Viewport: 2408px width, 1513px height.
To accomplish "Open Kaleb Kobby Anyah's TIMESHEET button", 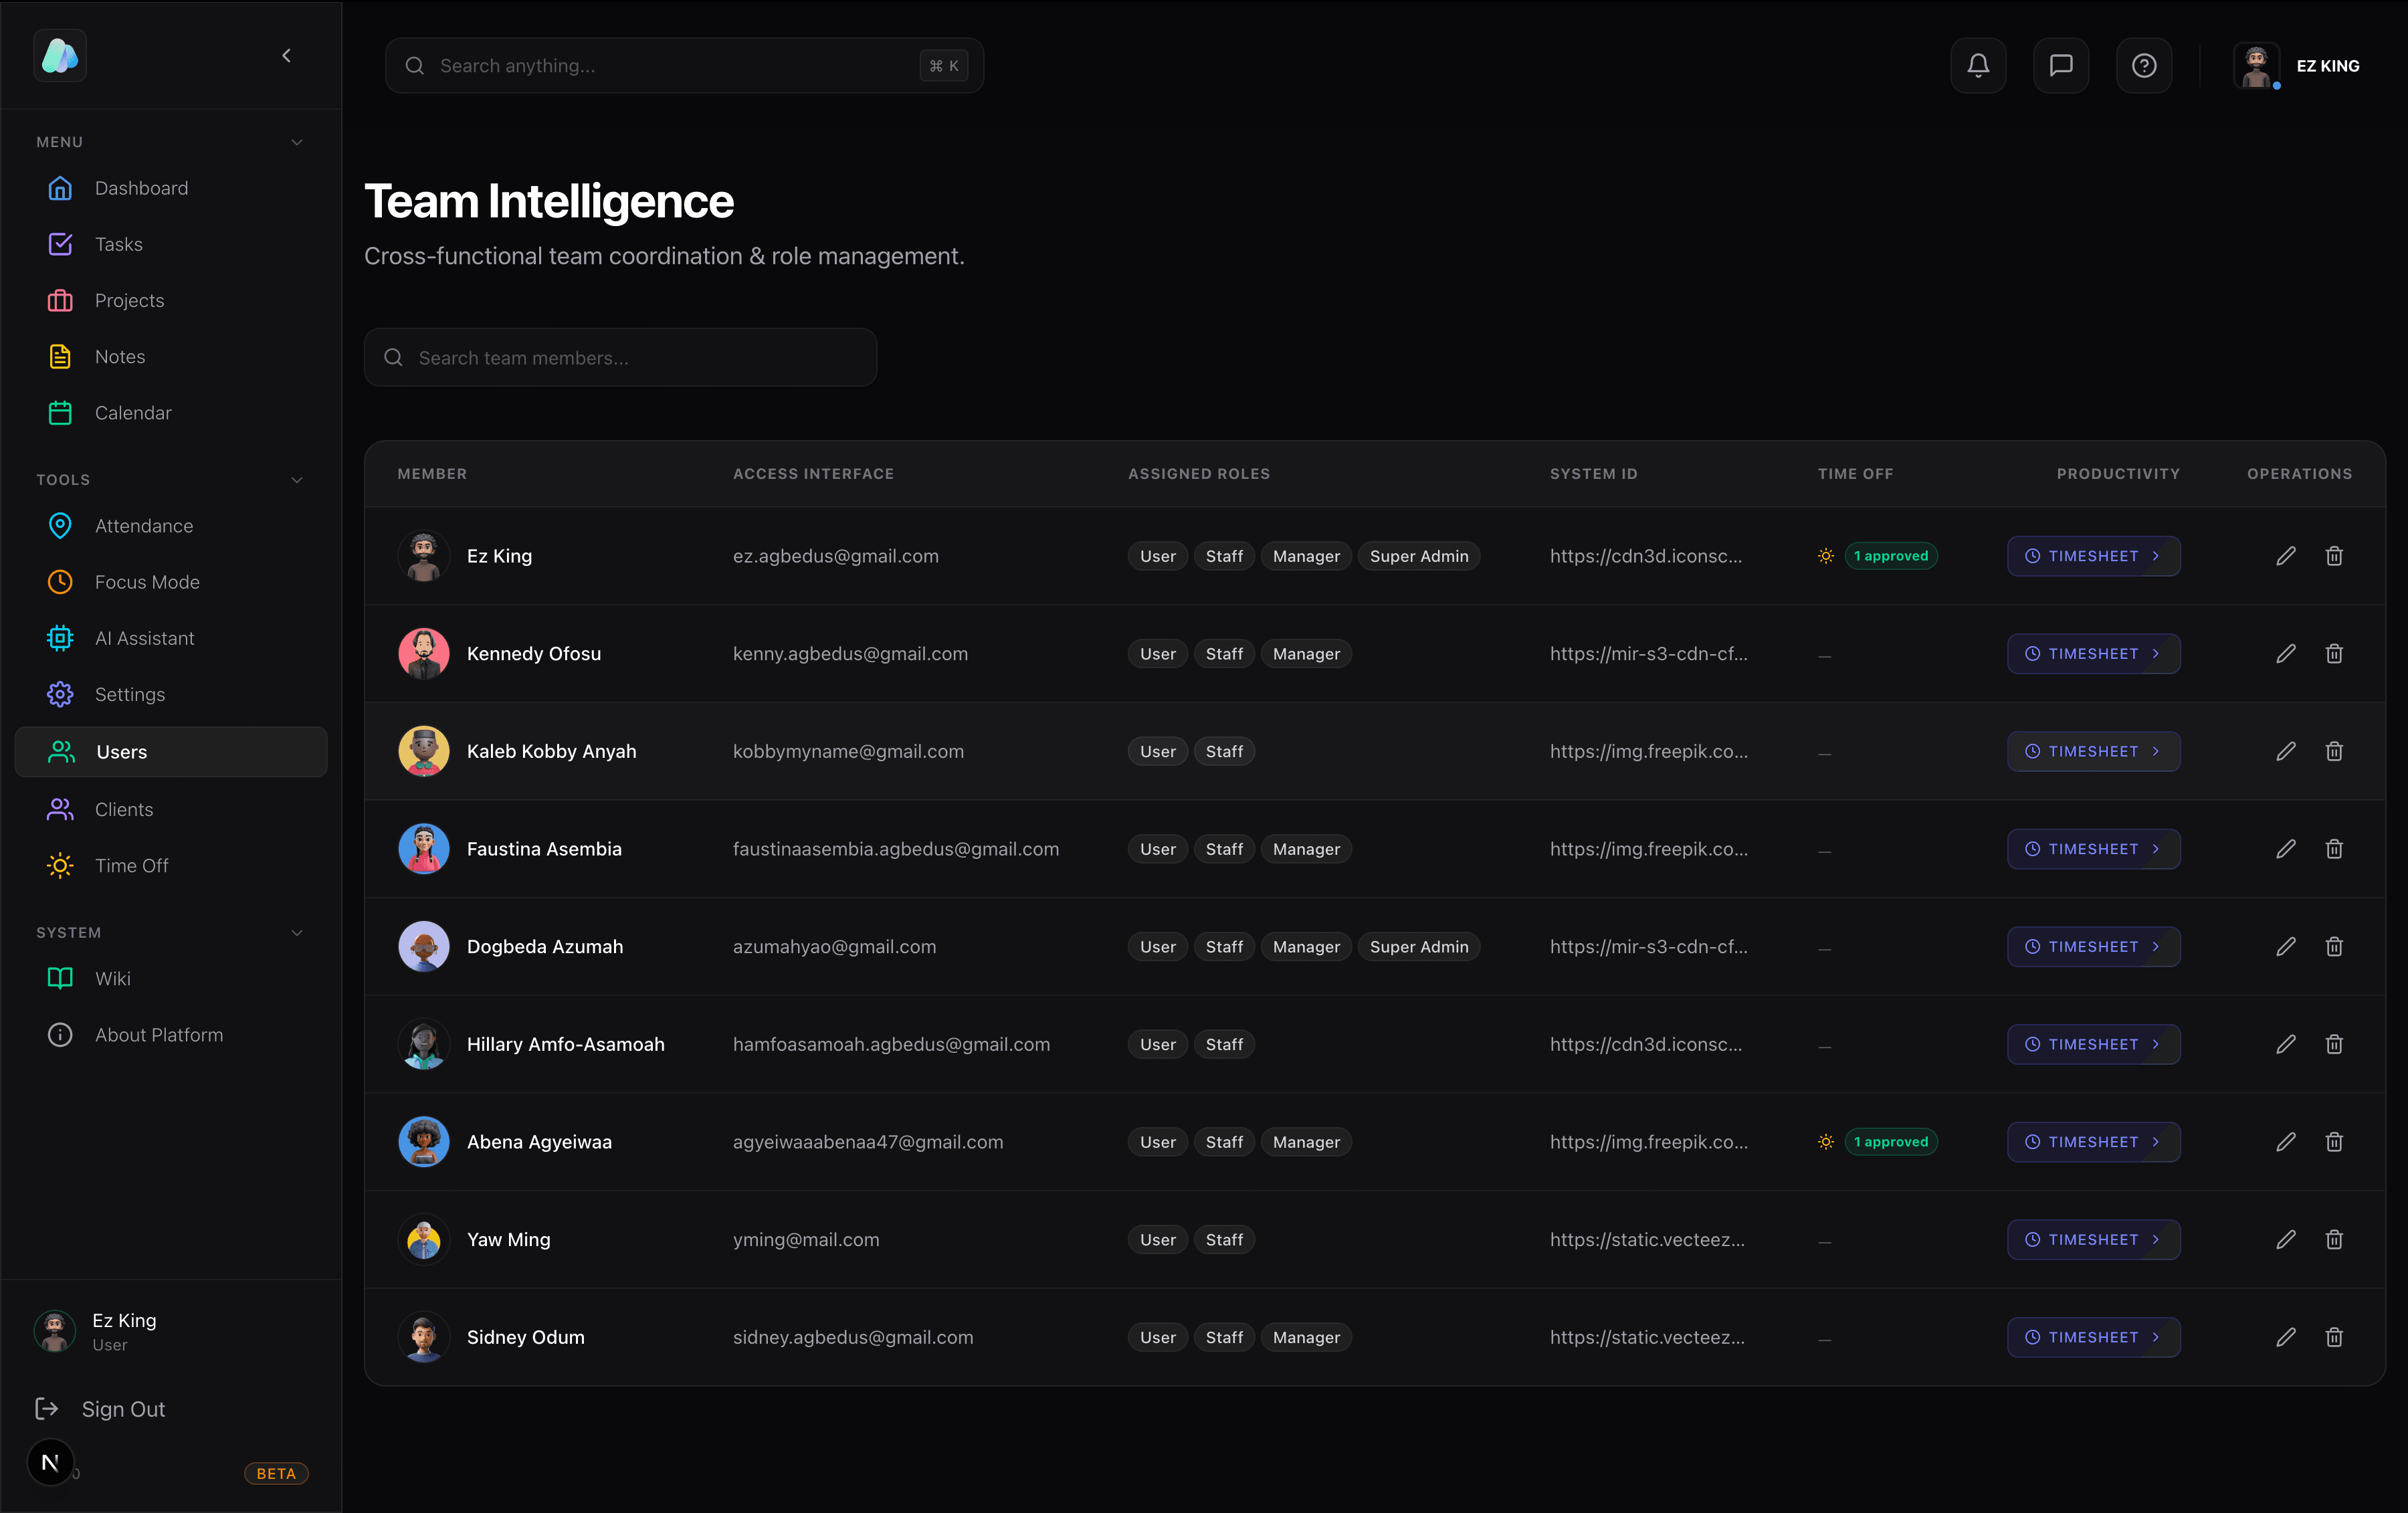I will click(2093, 751).
